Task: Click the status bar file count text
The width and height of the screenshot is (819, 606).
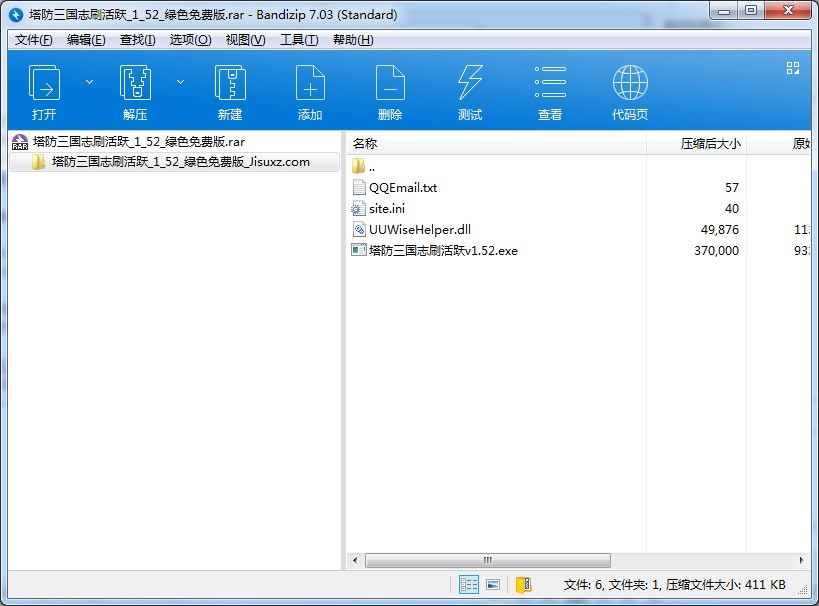Action: click(674, 585)
